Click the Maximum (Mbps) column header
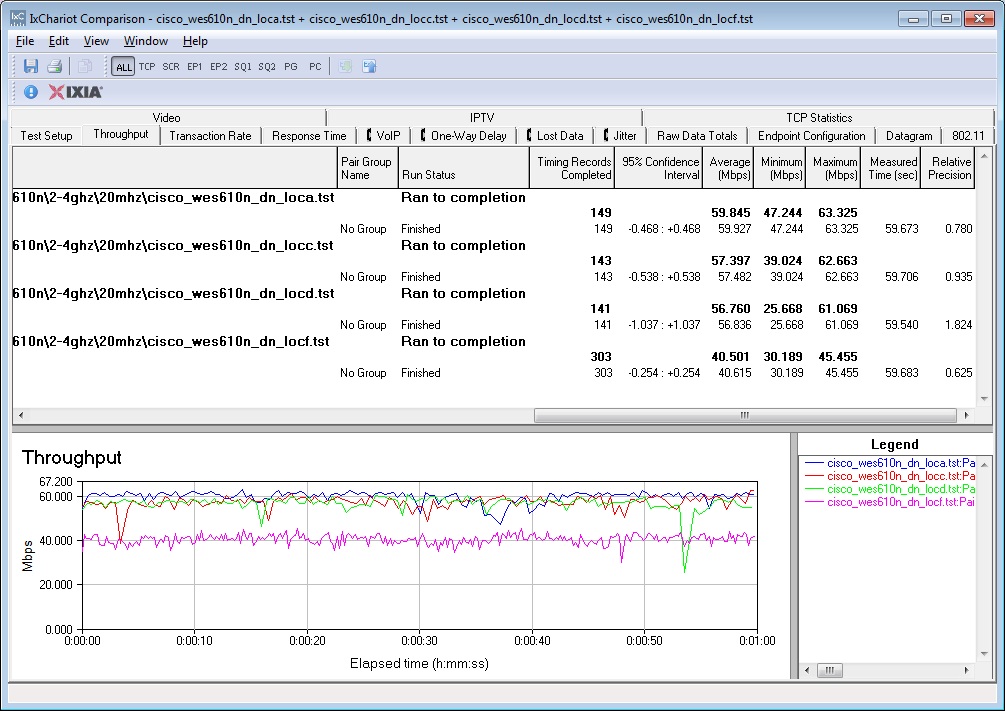Viewport: 1005px width, 711px height. pos(834,168)
